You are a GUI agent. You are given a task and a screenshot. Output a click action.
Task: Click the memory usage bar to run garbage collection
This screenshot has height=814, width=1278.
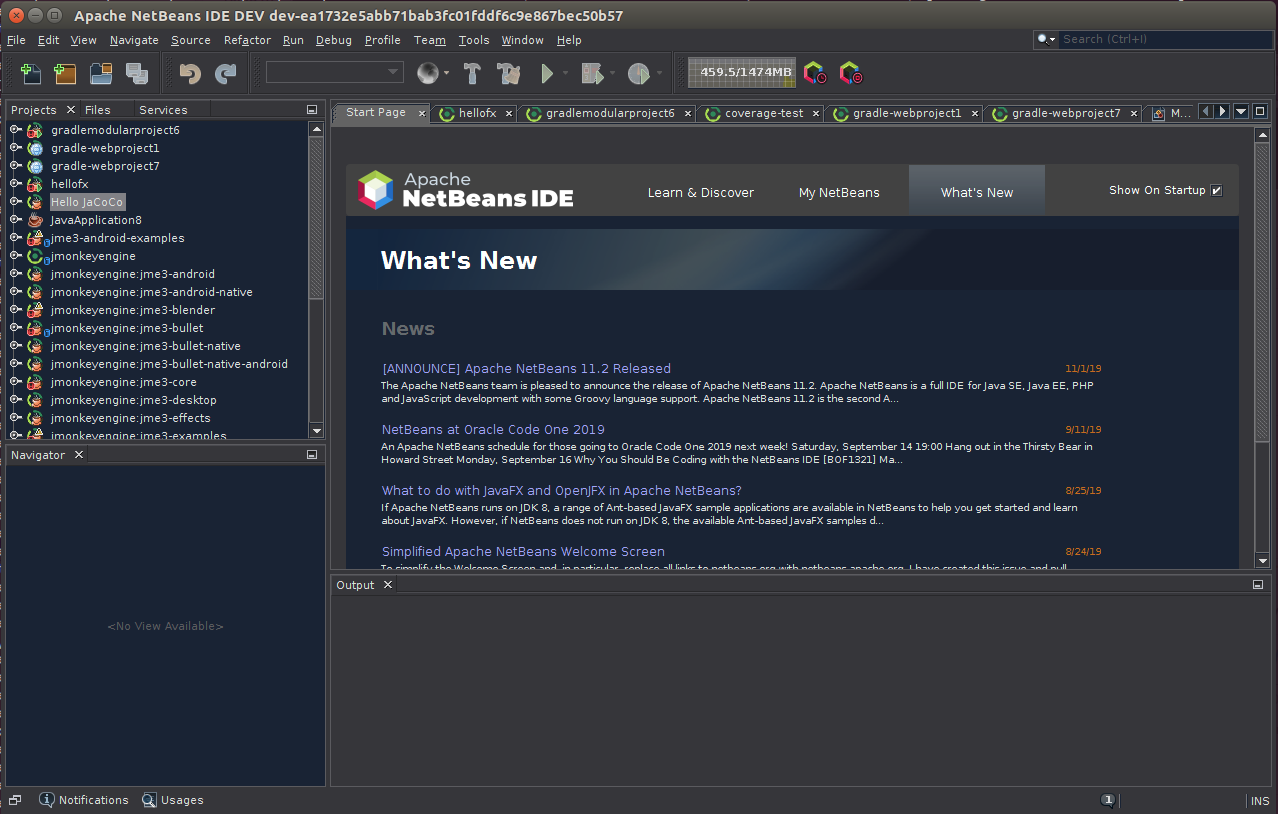coord(743,73)
